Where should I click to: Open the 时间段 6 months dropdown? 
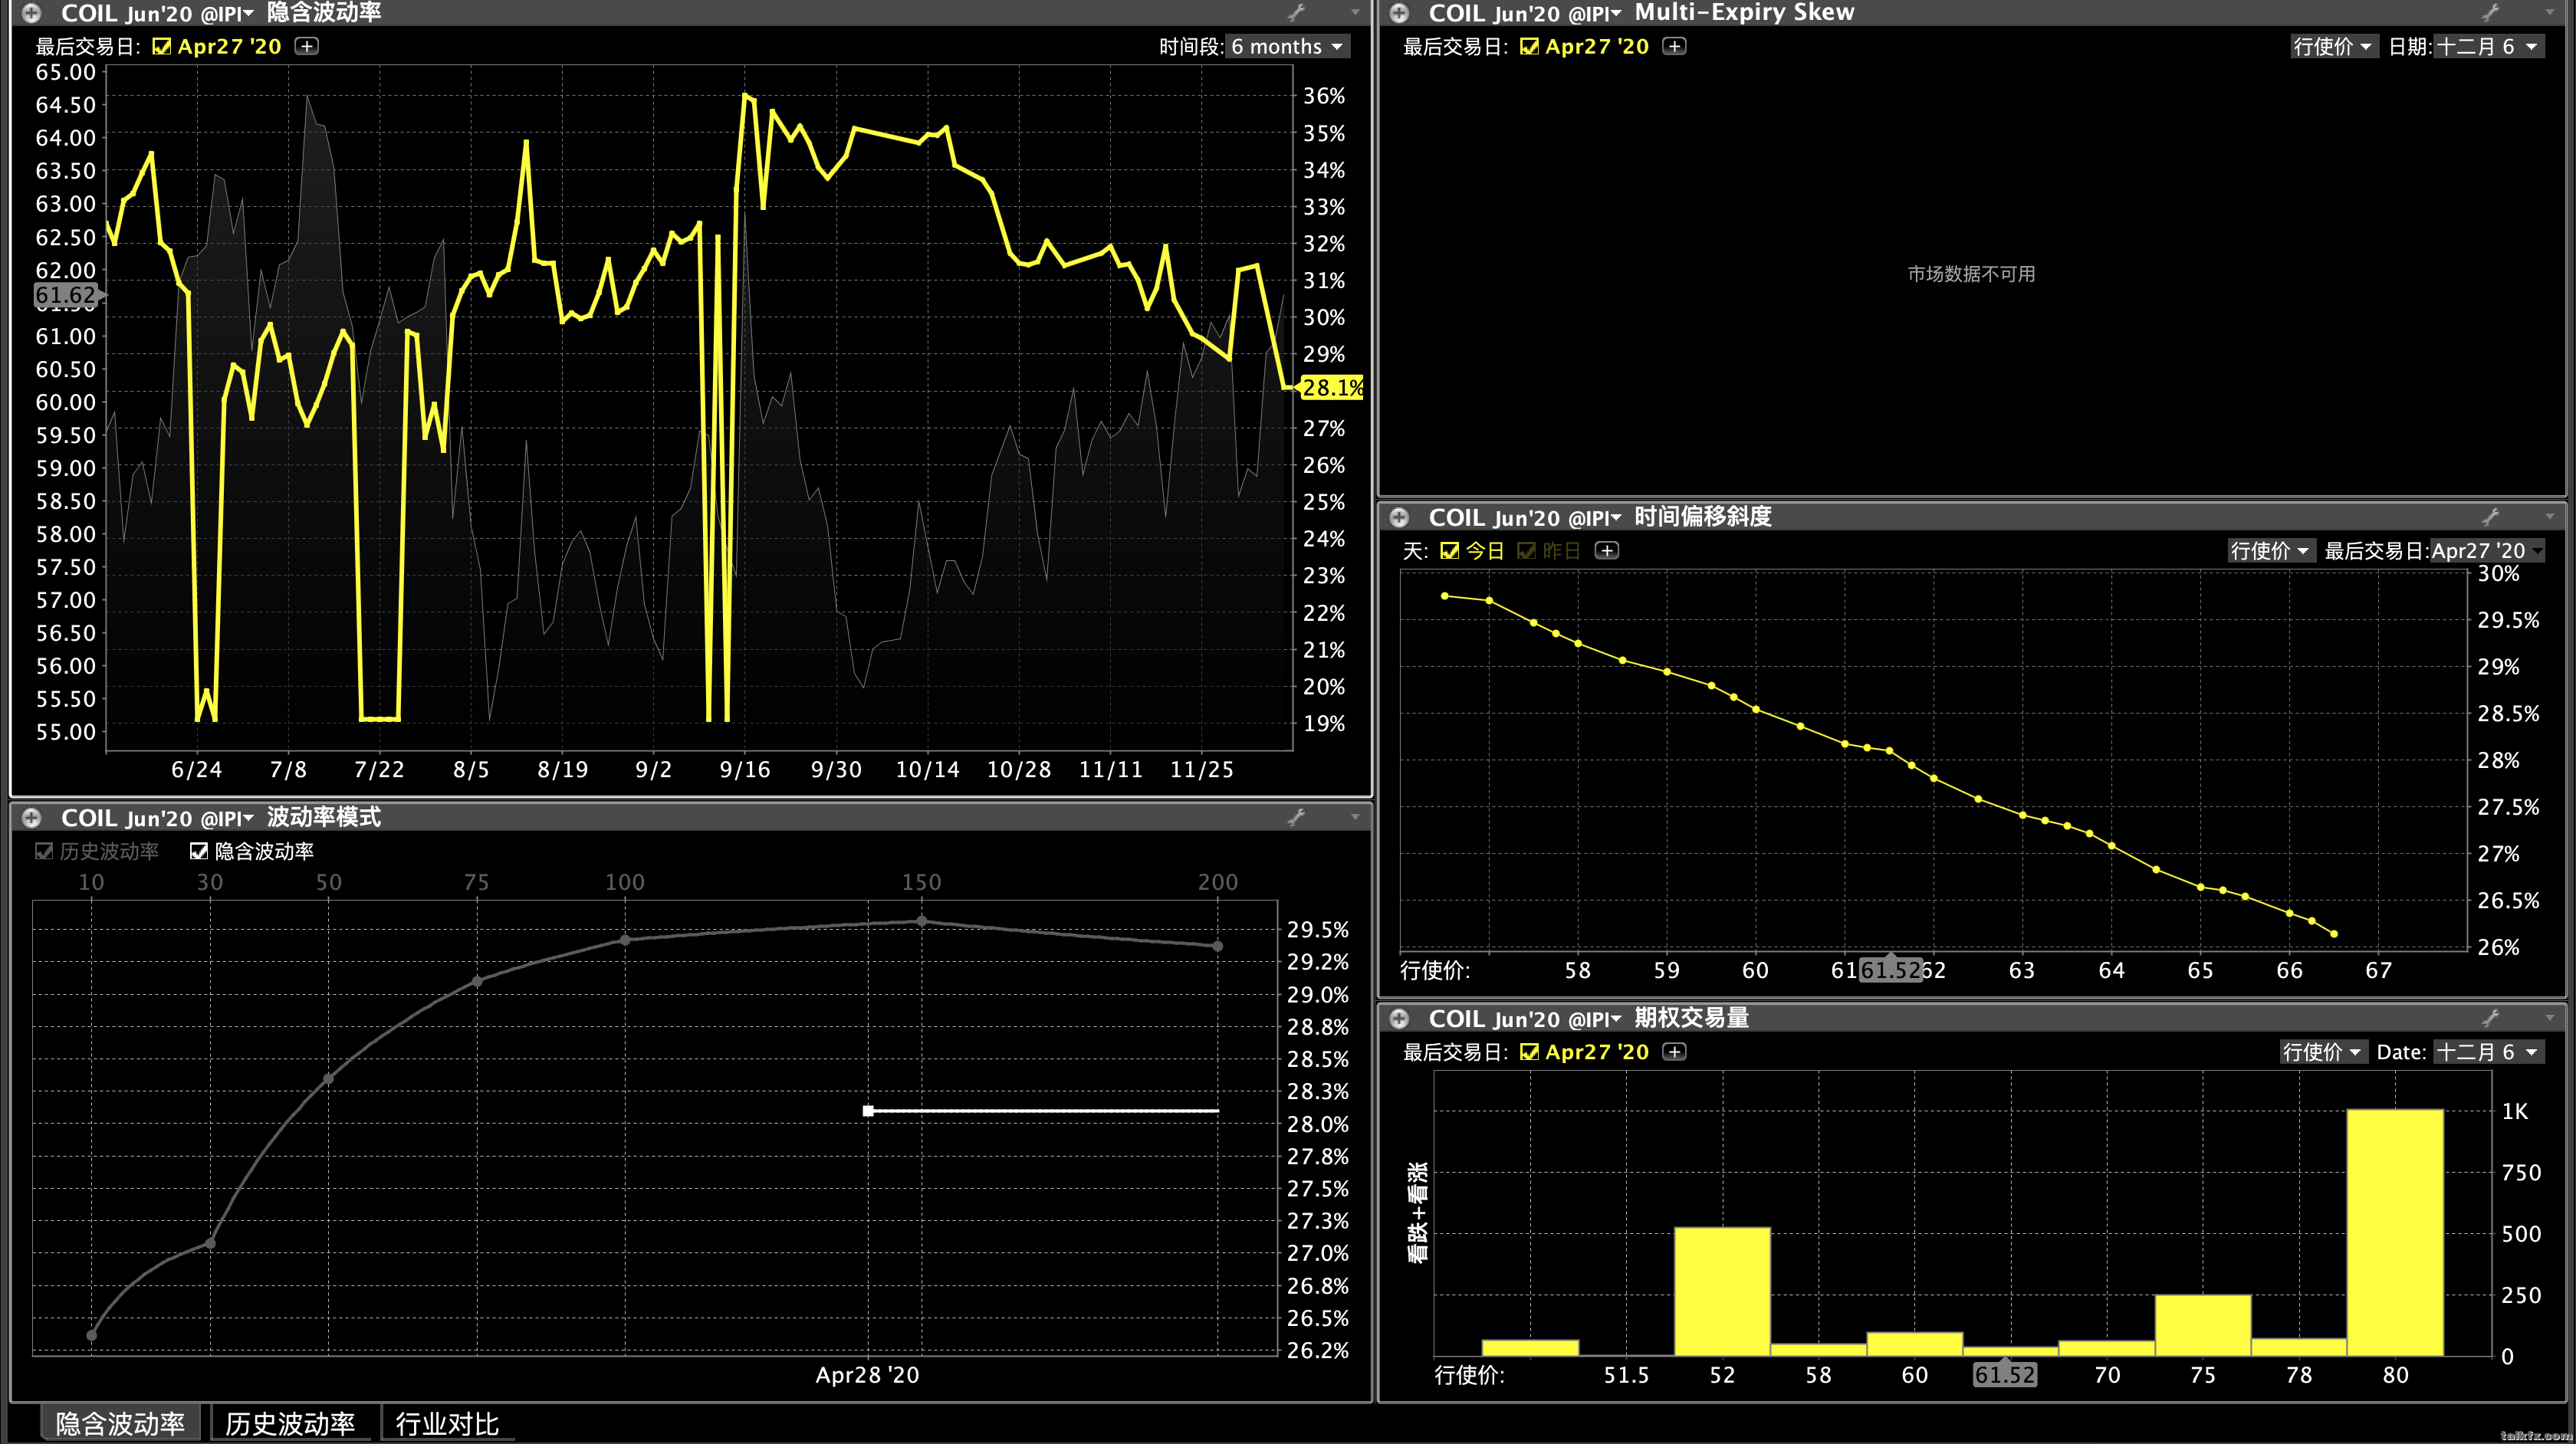point(1287,46)
